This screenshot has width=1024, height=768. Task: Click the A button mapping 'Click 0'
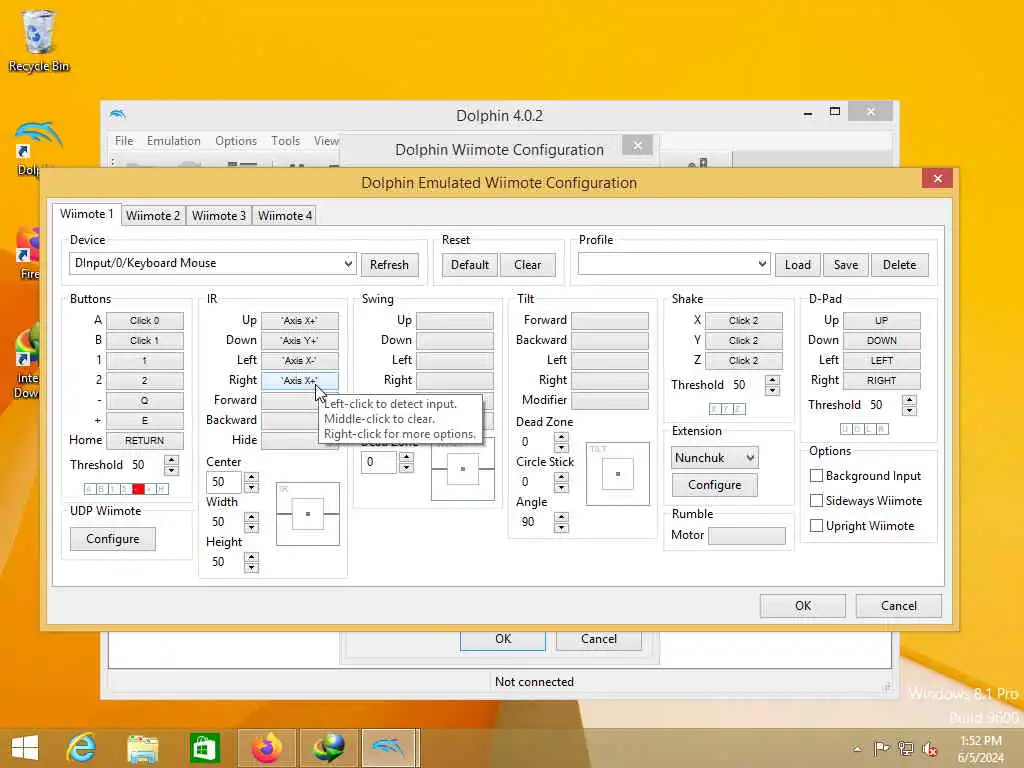144,321
